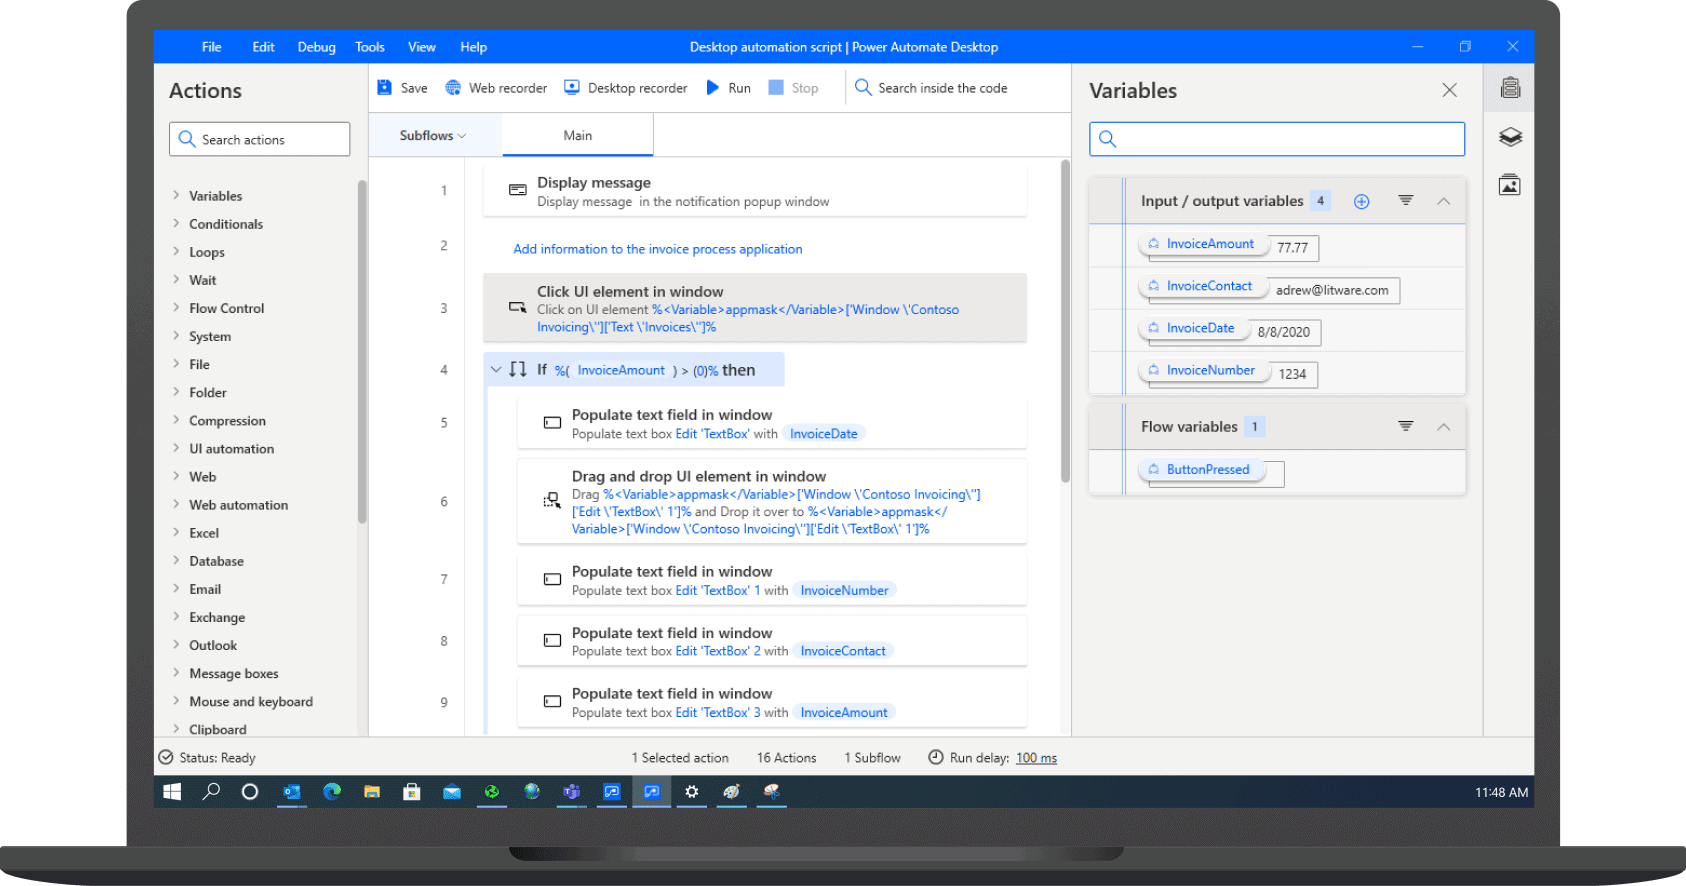Filter the Flow variables list
Viewport: 1686px width, 886px height.
click(x=1405, y=427)
